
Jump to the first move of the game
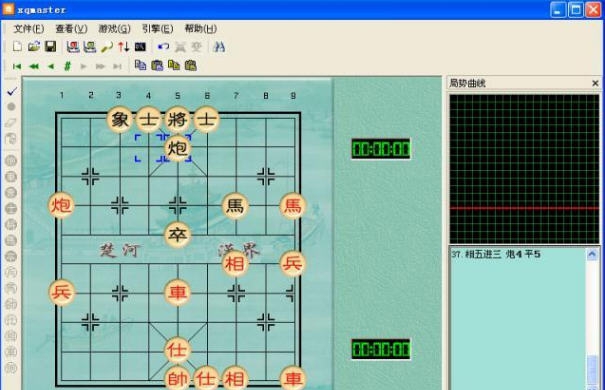pyautogui.click(x=17, y=66)
